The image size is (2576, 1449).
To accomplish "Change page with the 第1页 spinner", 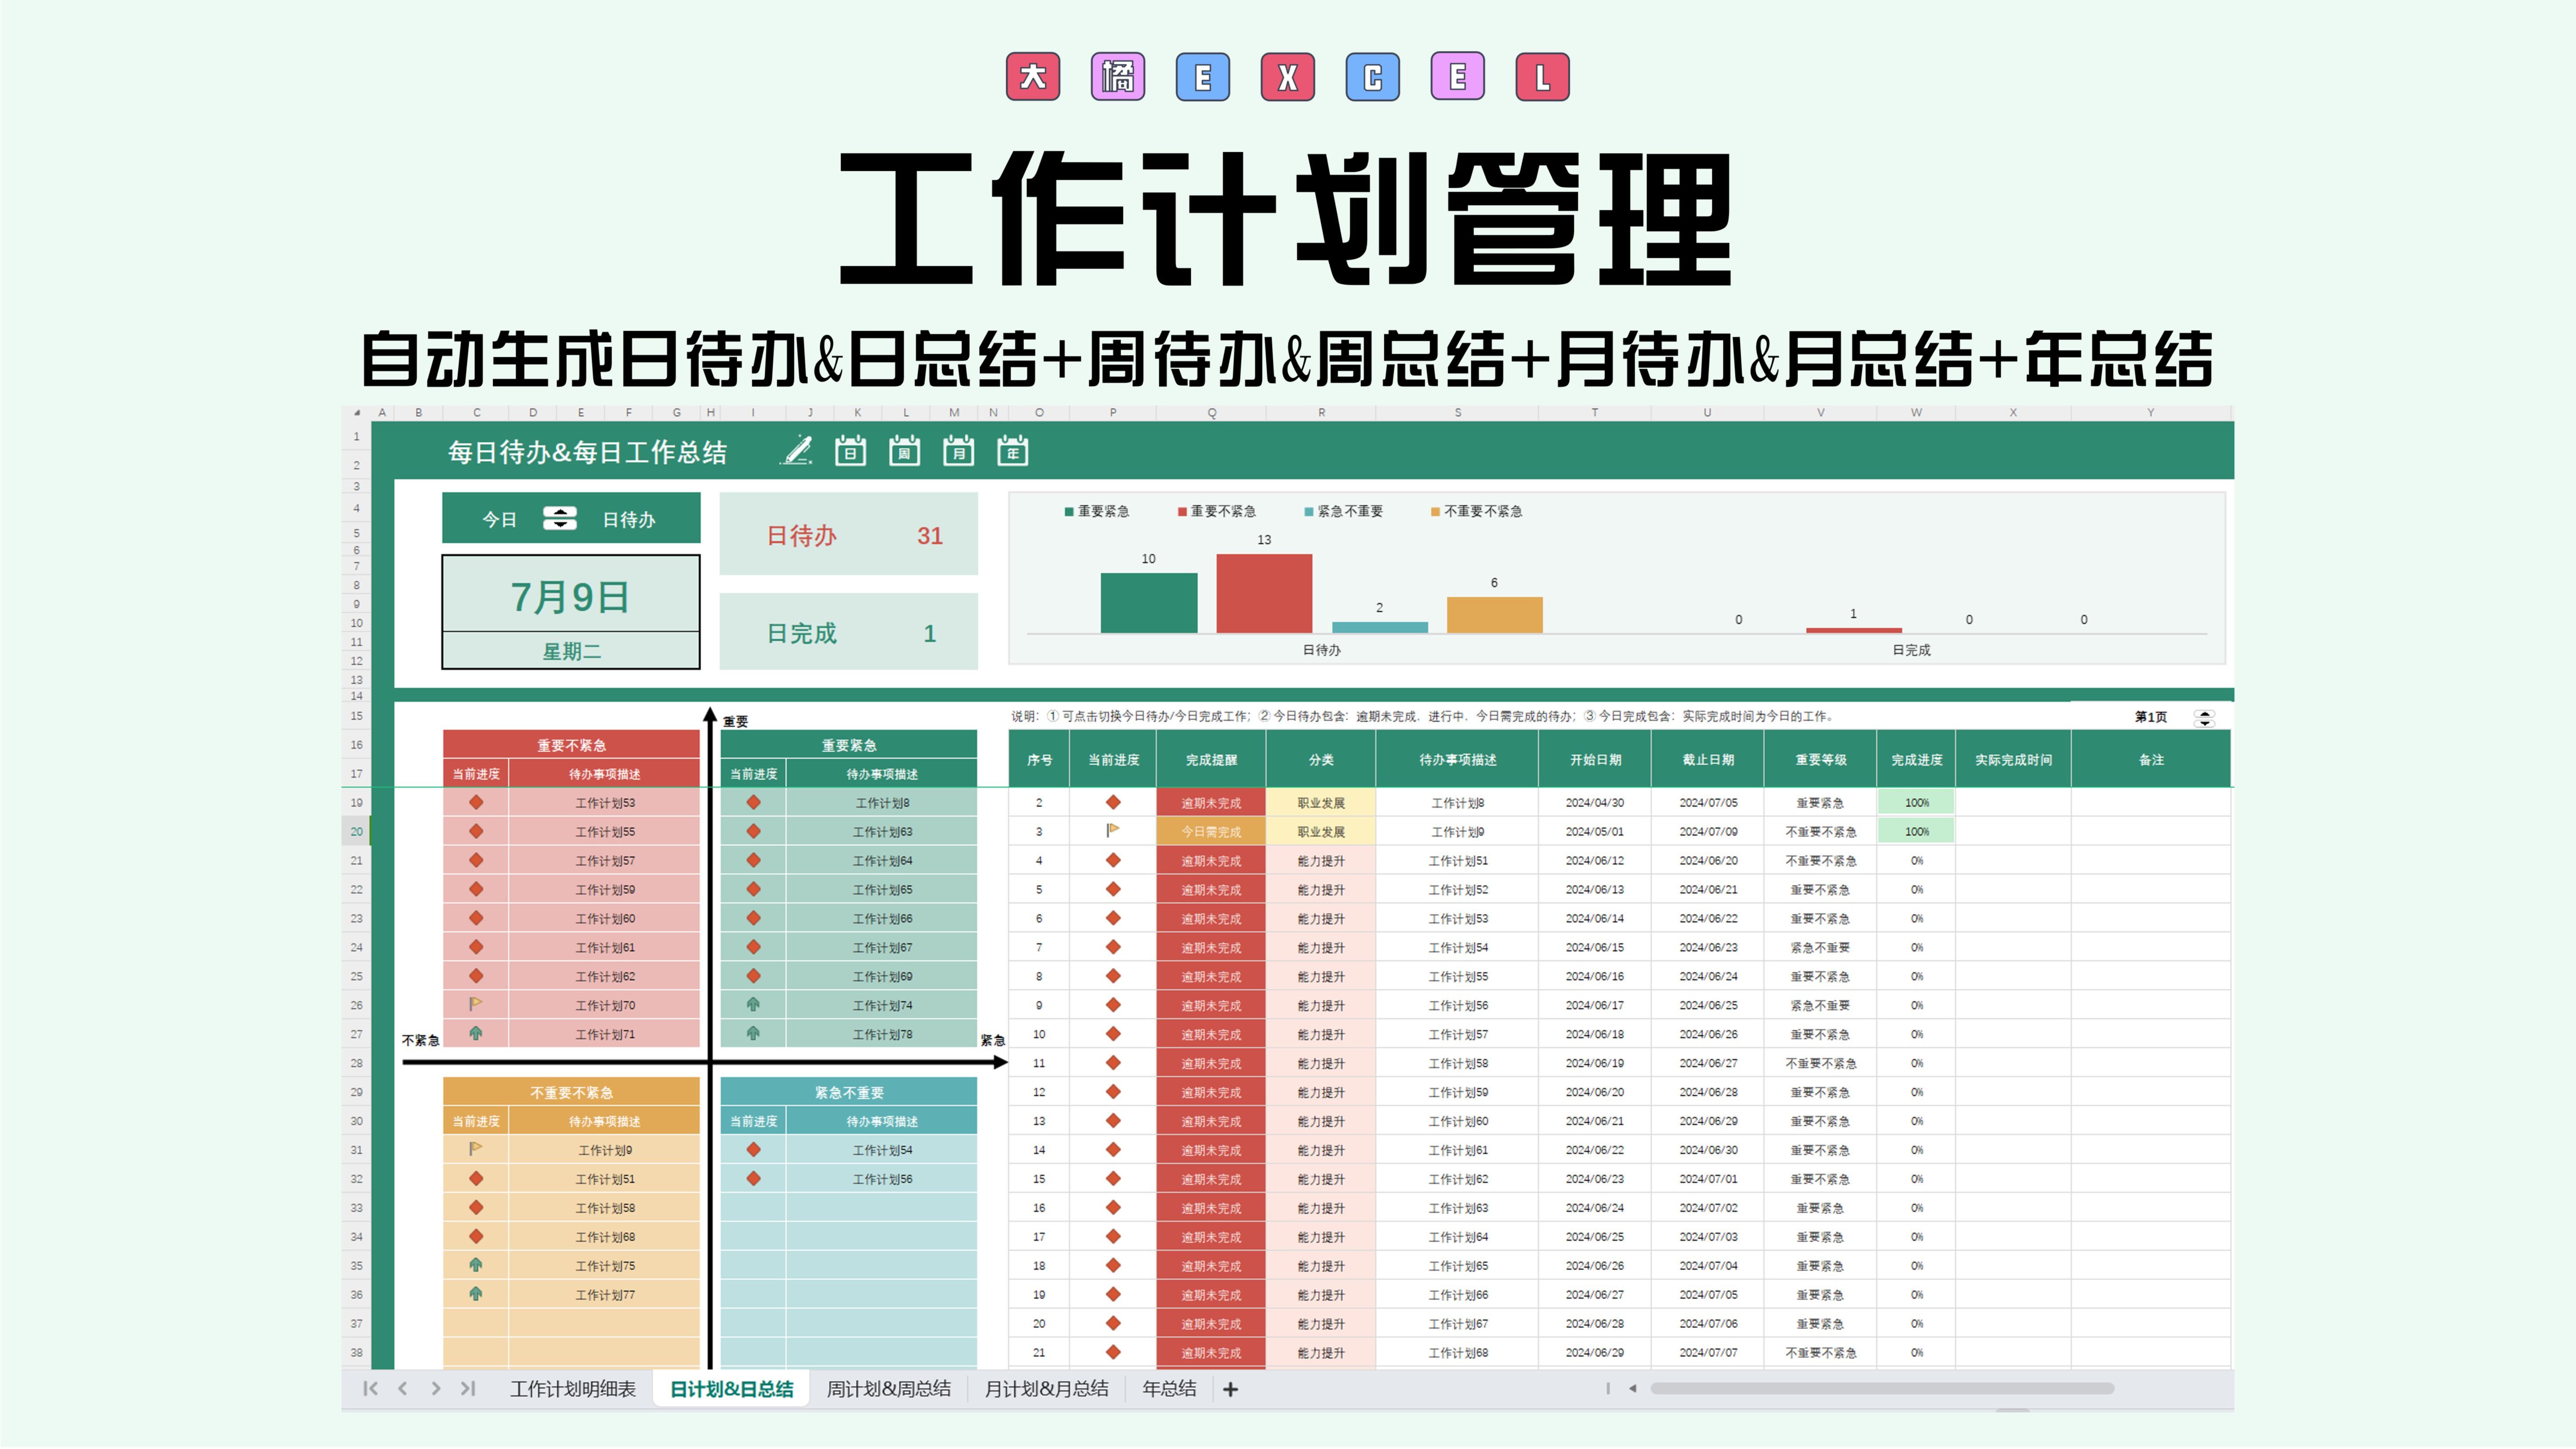I will [x=2204, y=717].
